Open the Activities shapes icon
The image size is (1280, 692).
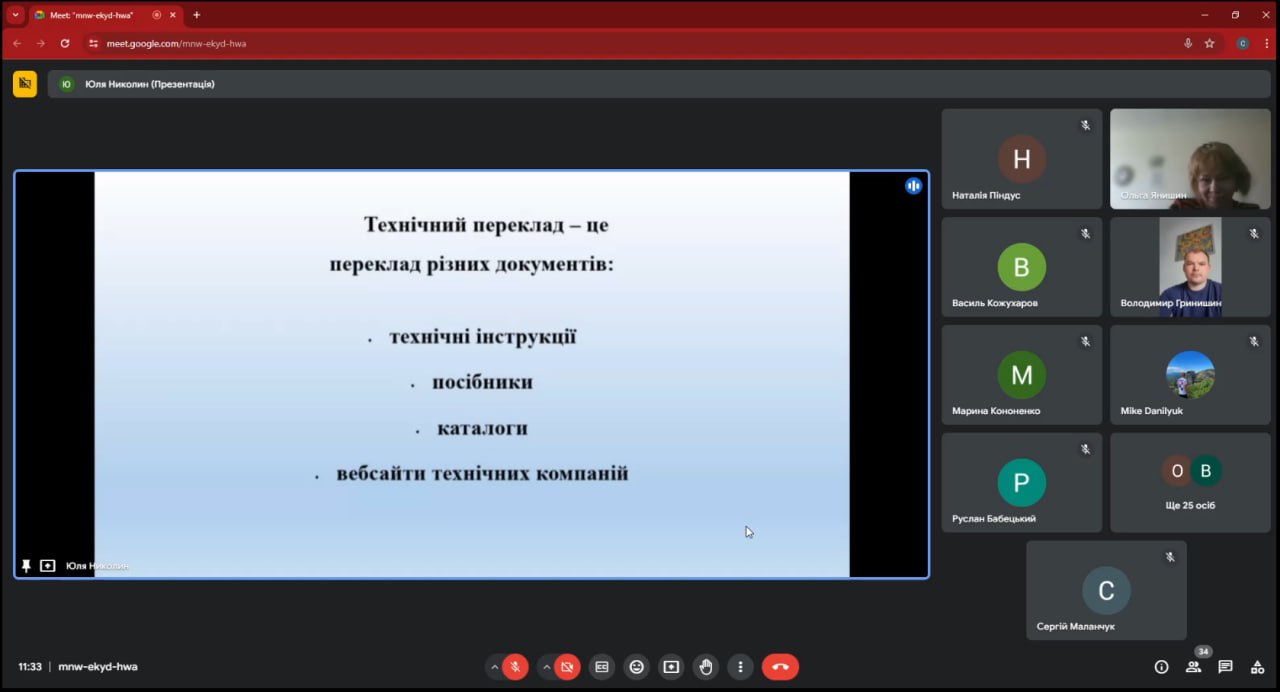coord(1257,667)
